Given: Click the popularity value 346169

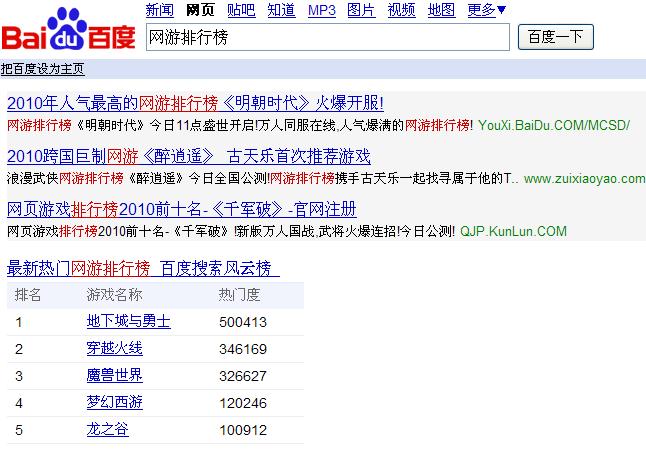Looking at the screenshot, I should [x=243, y=349].
